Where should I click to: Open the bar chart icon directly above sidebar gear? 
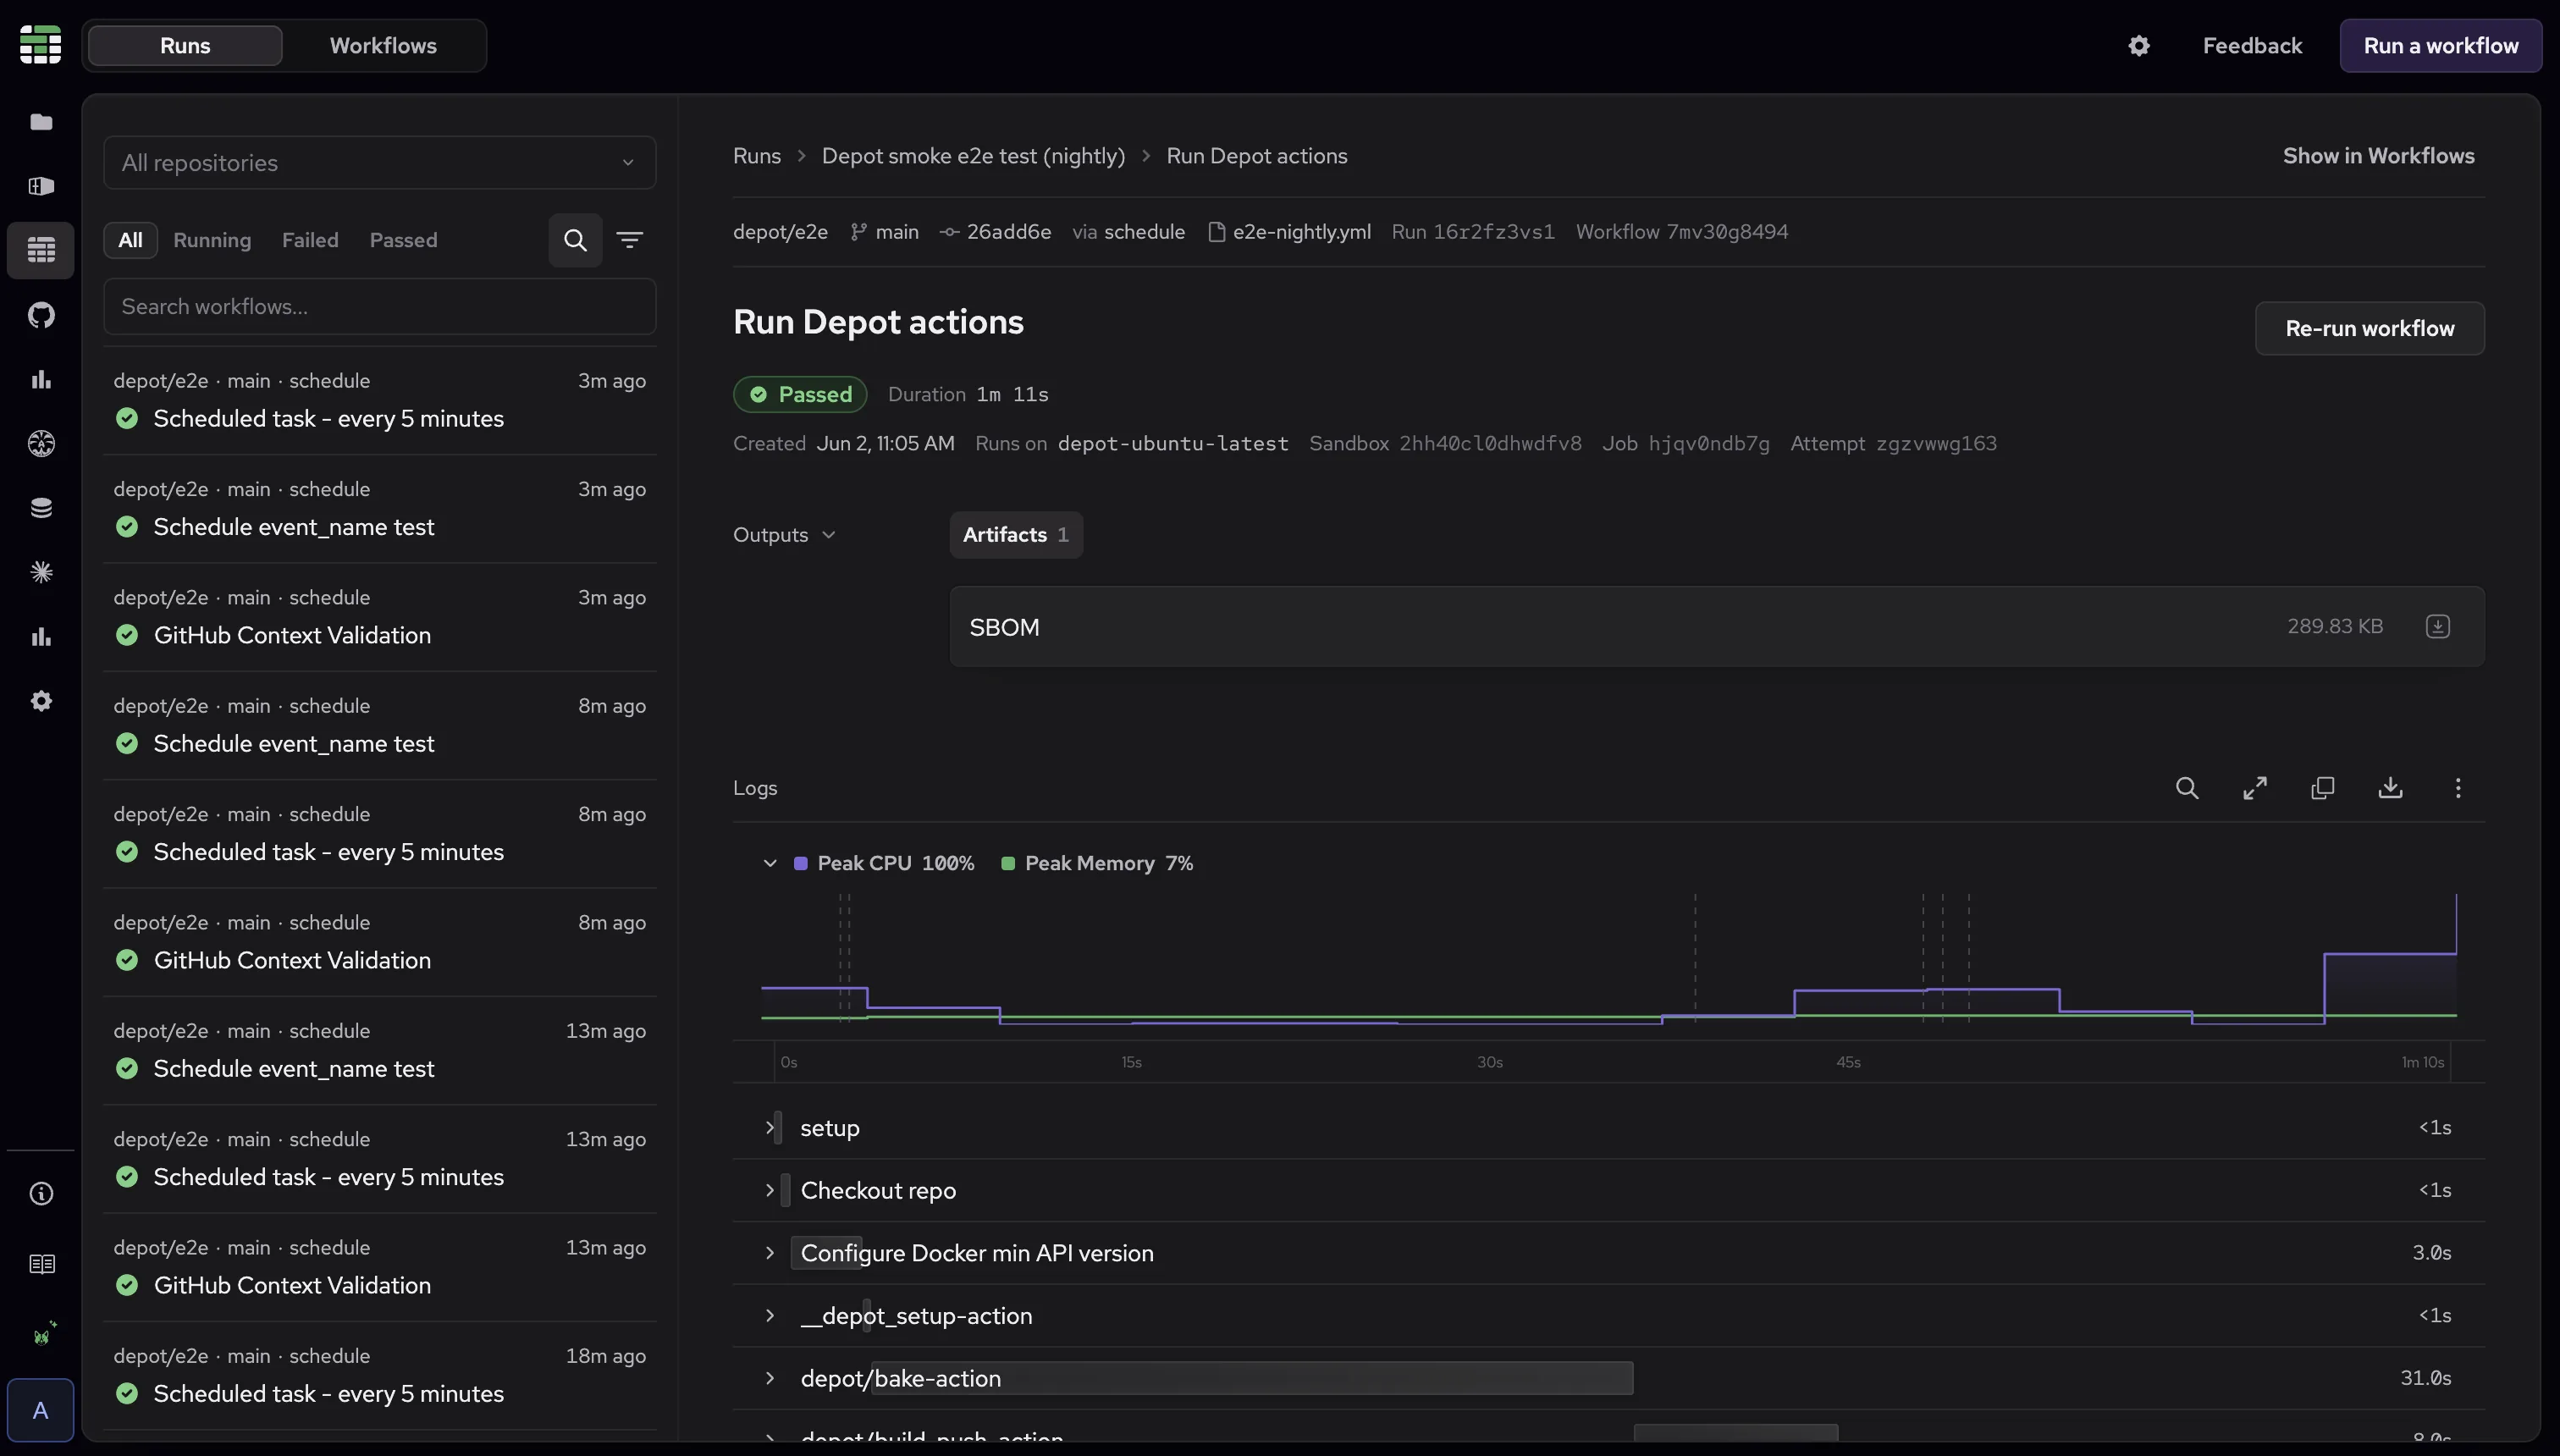[41, 637]
